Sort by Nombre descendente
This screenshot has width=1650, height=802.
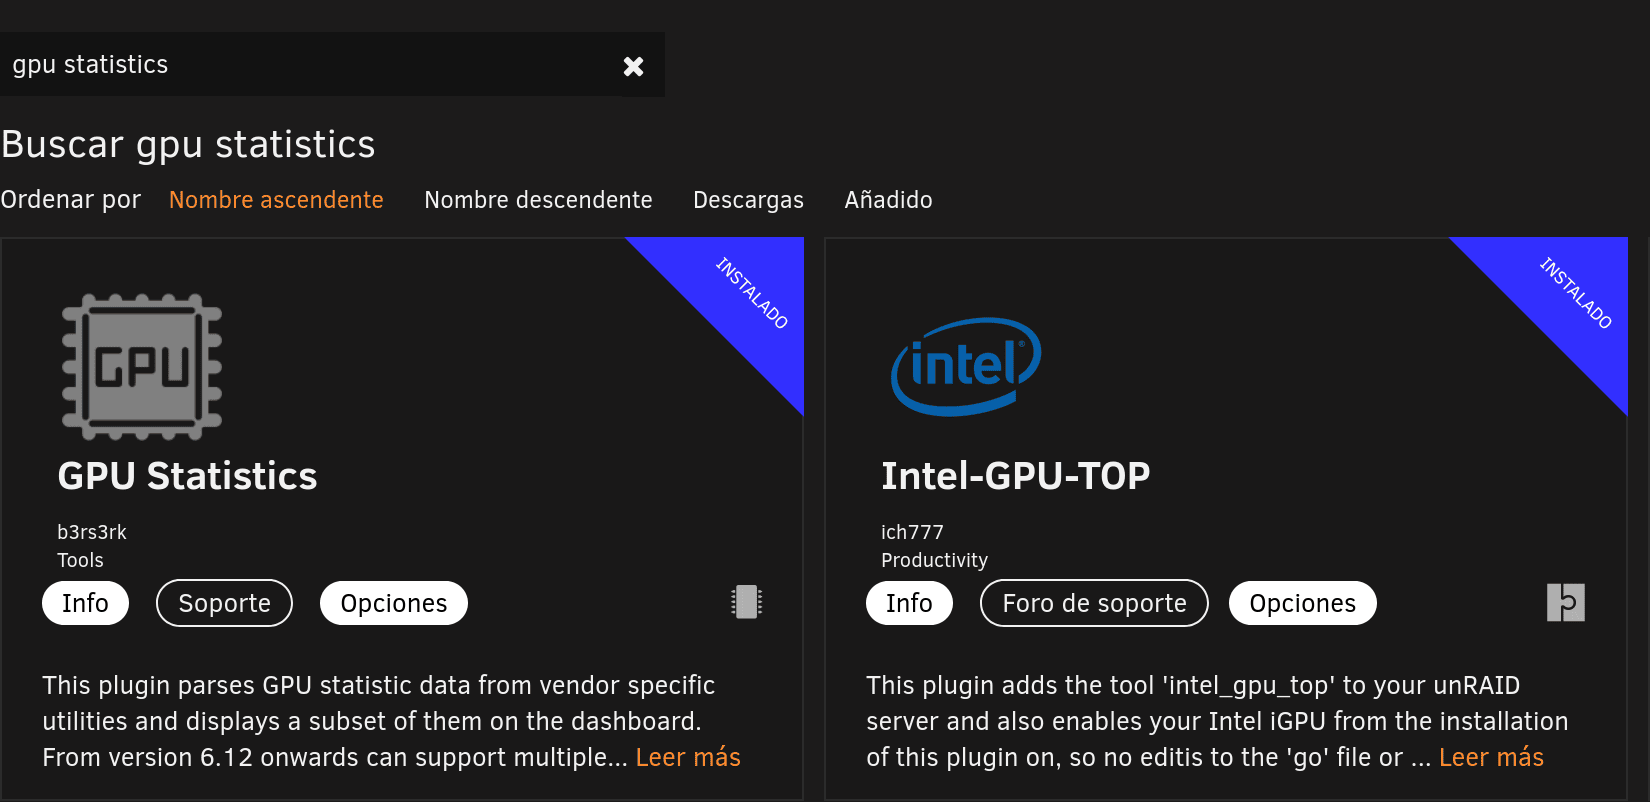[x=538, y=200]
